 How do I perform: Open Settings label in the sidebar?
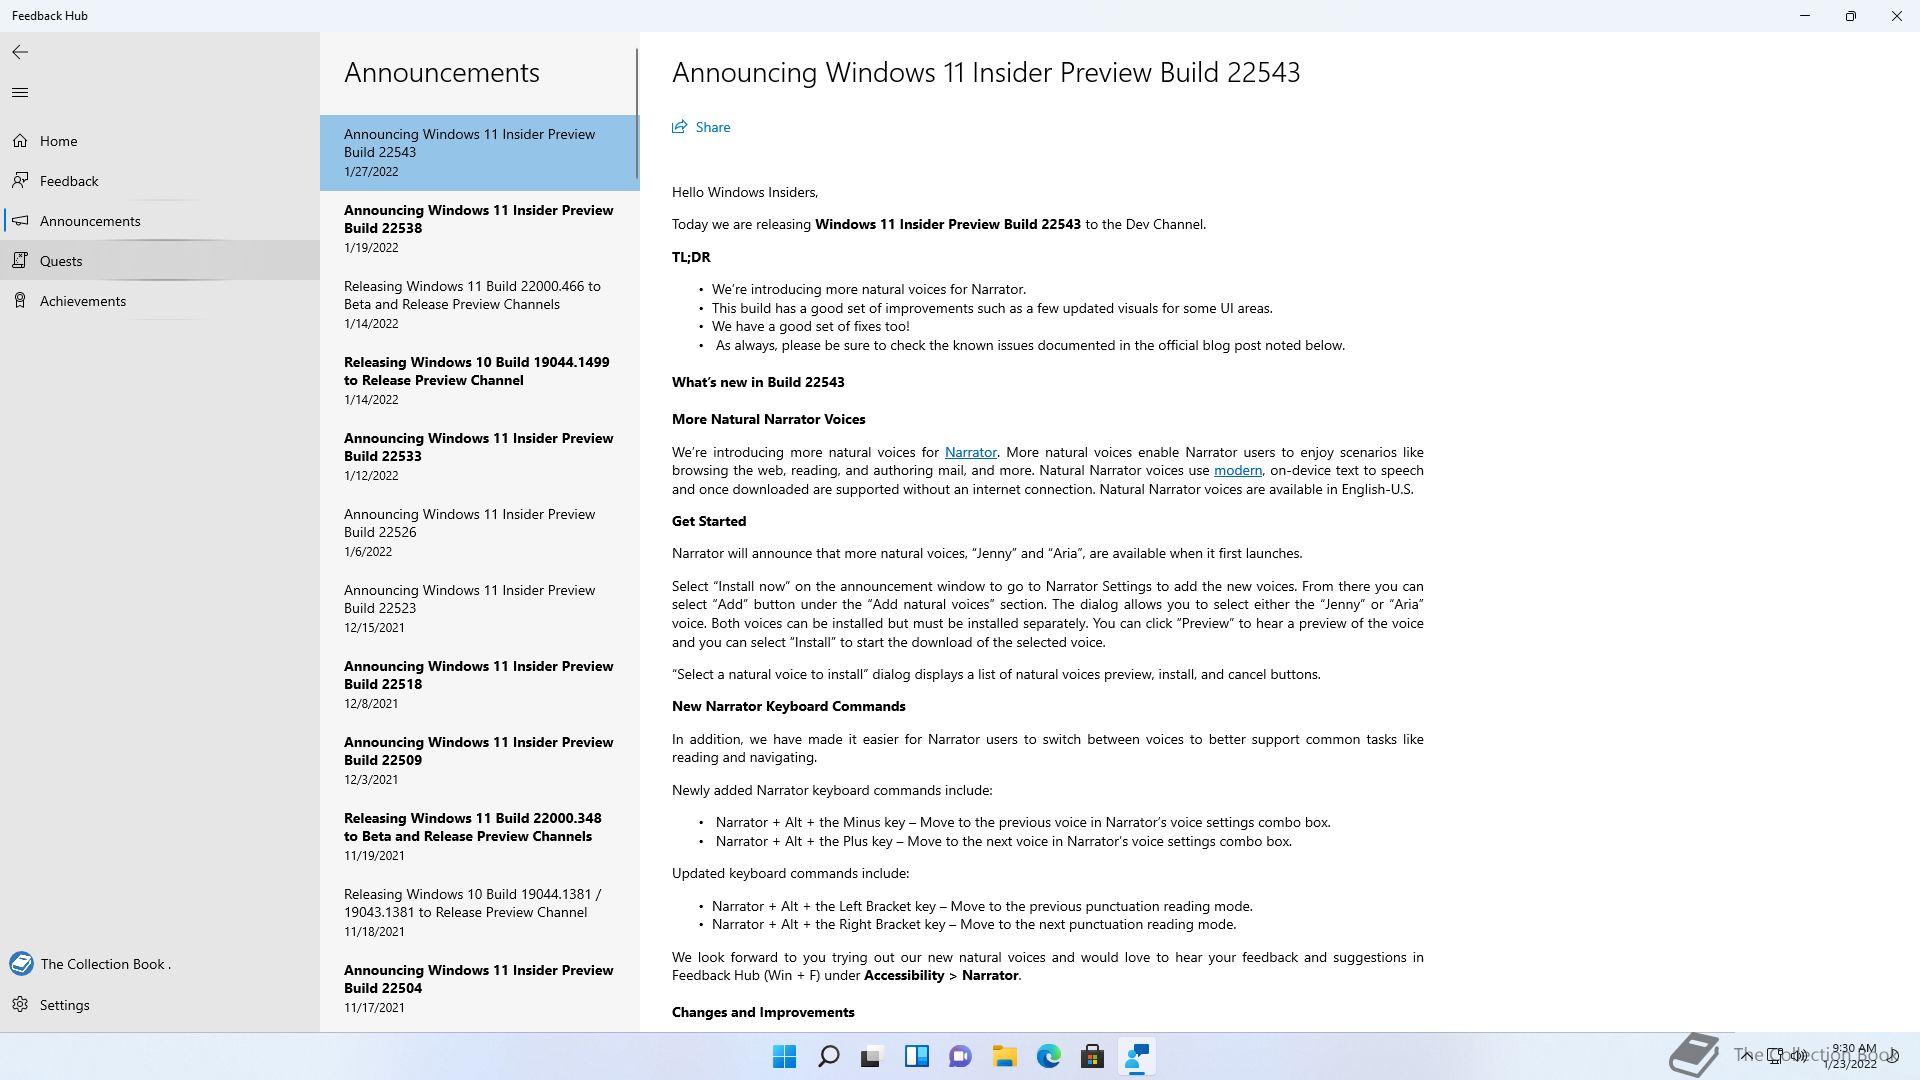point(65,1005)
